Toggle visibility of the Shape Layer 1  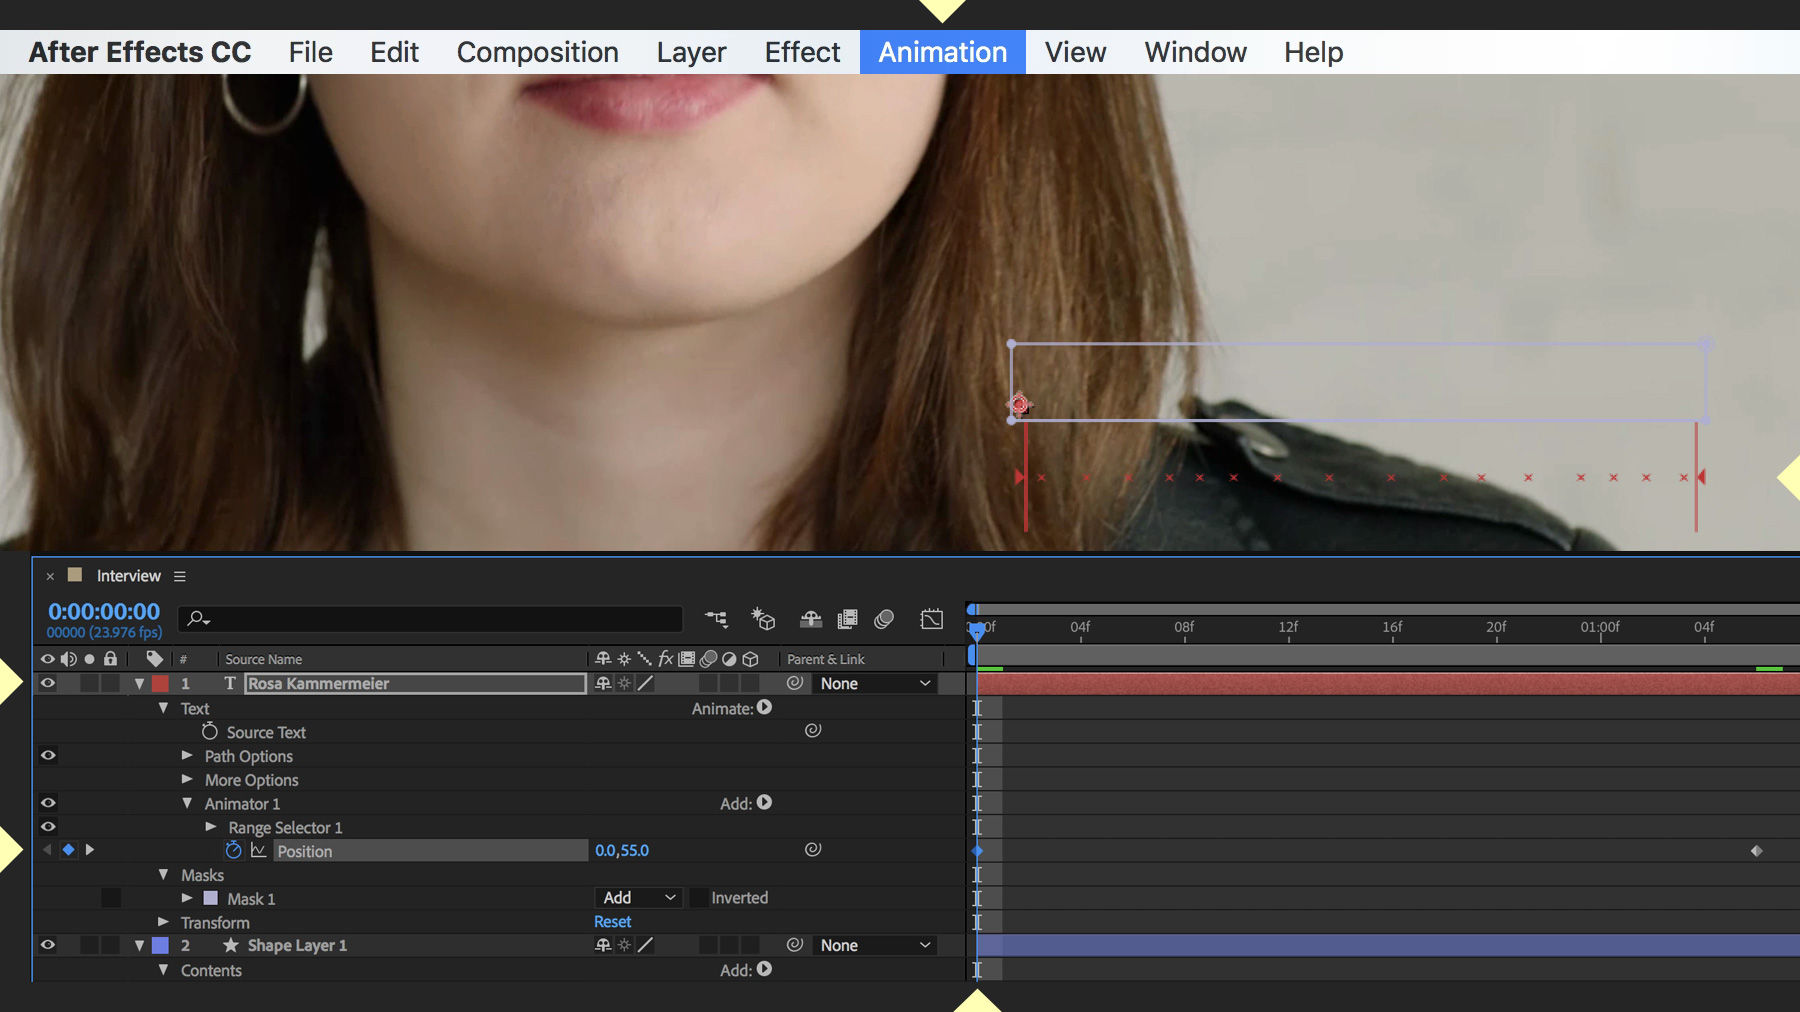(x=47, y=945)
